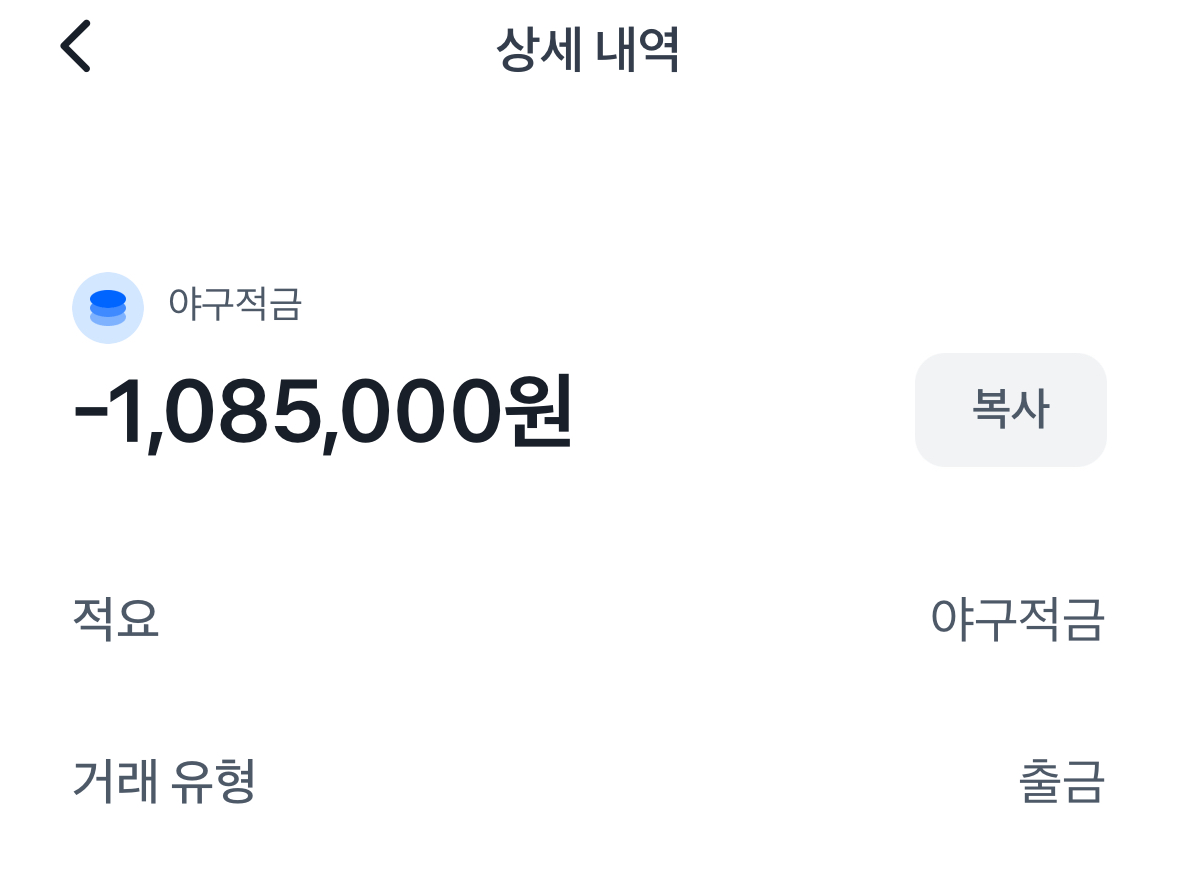Tap the small 야구적금 label beside the coin icon
The width and height of the screenshot is (1179, 869).
[235, 305]
